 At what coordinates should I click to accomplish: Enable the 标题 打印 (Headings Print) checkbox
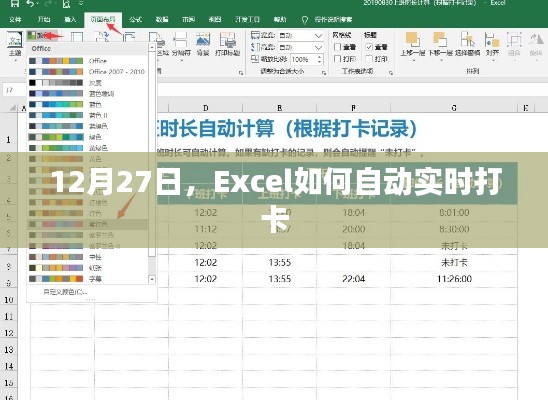tap(369, 59)
